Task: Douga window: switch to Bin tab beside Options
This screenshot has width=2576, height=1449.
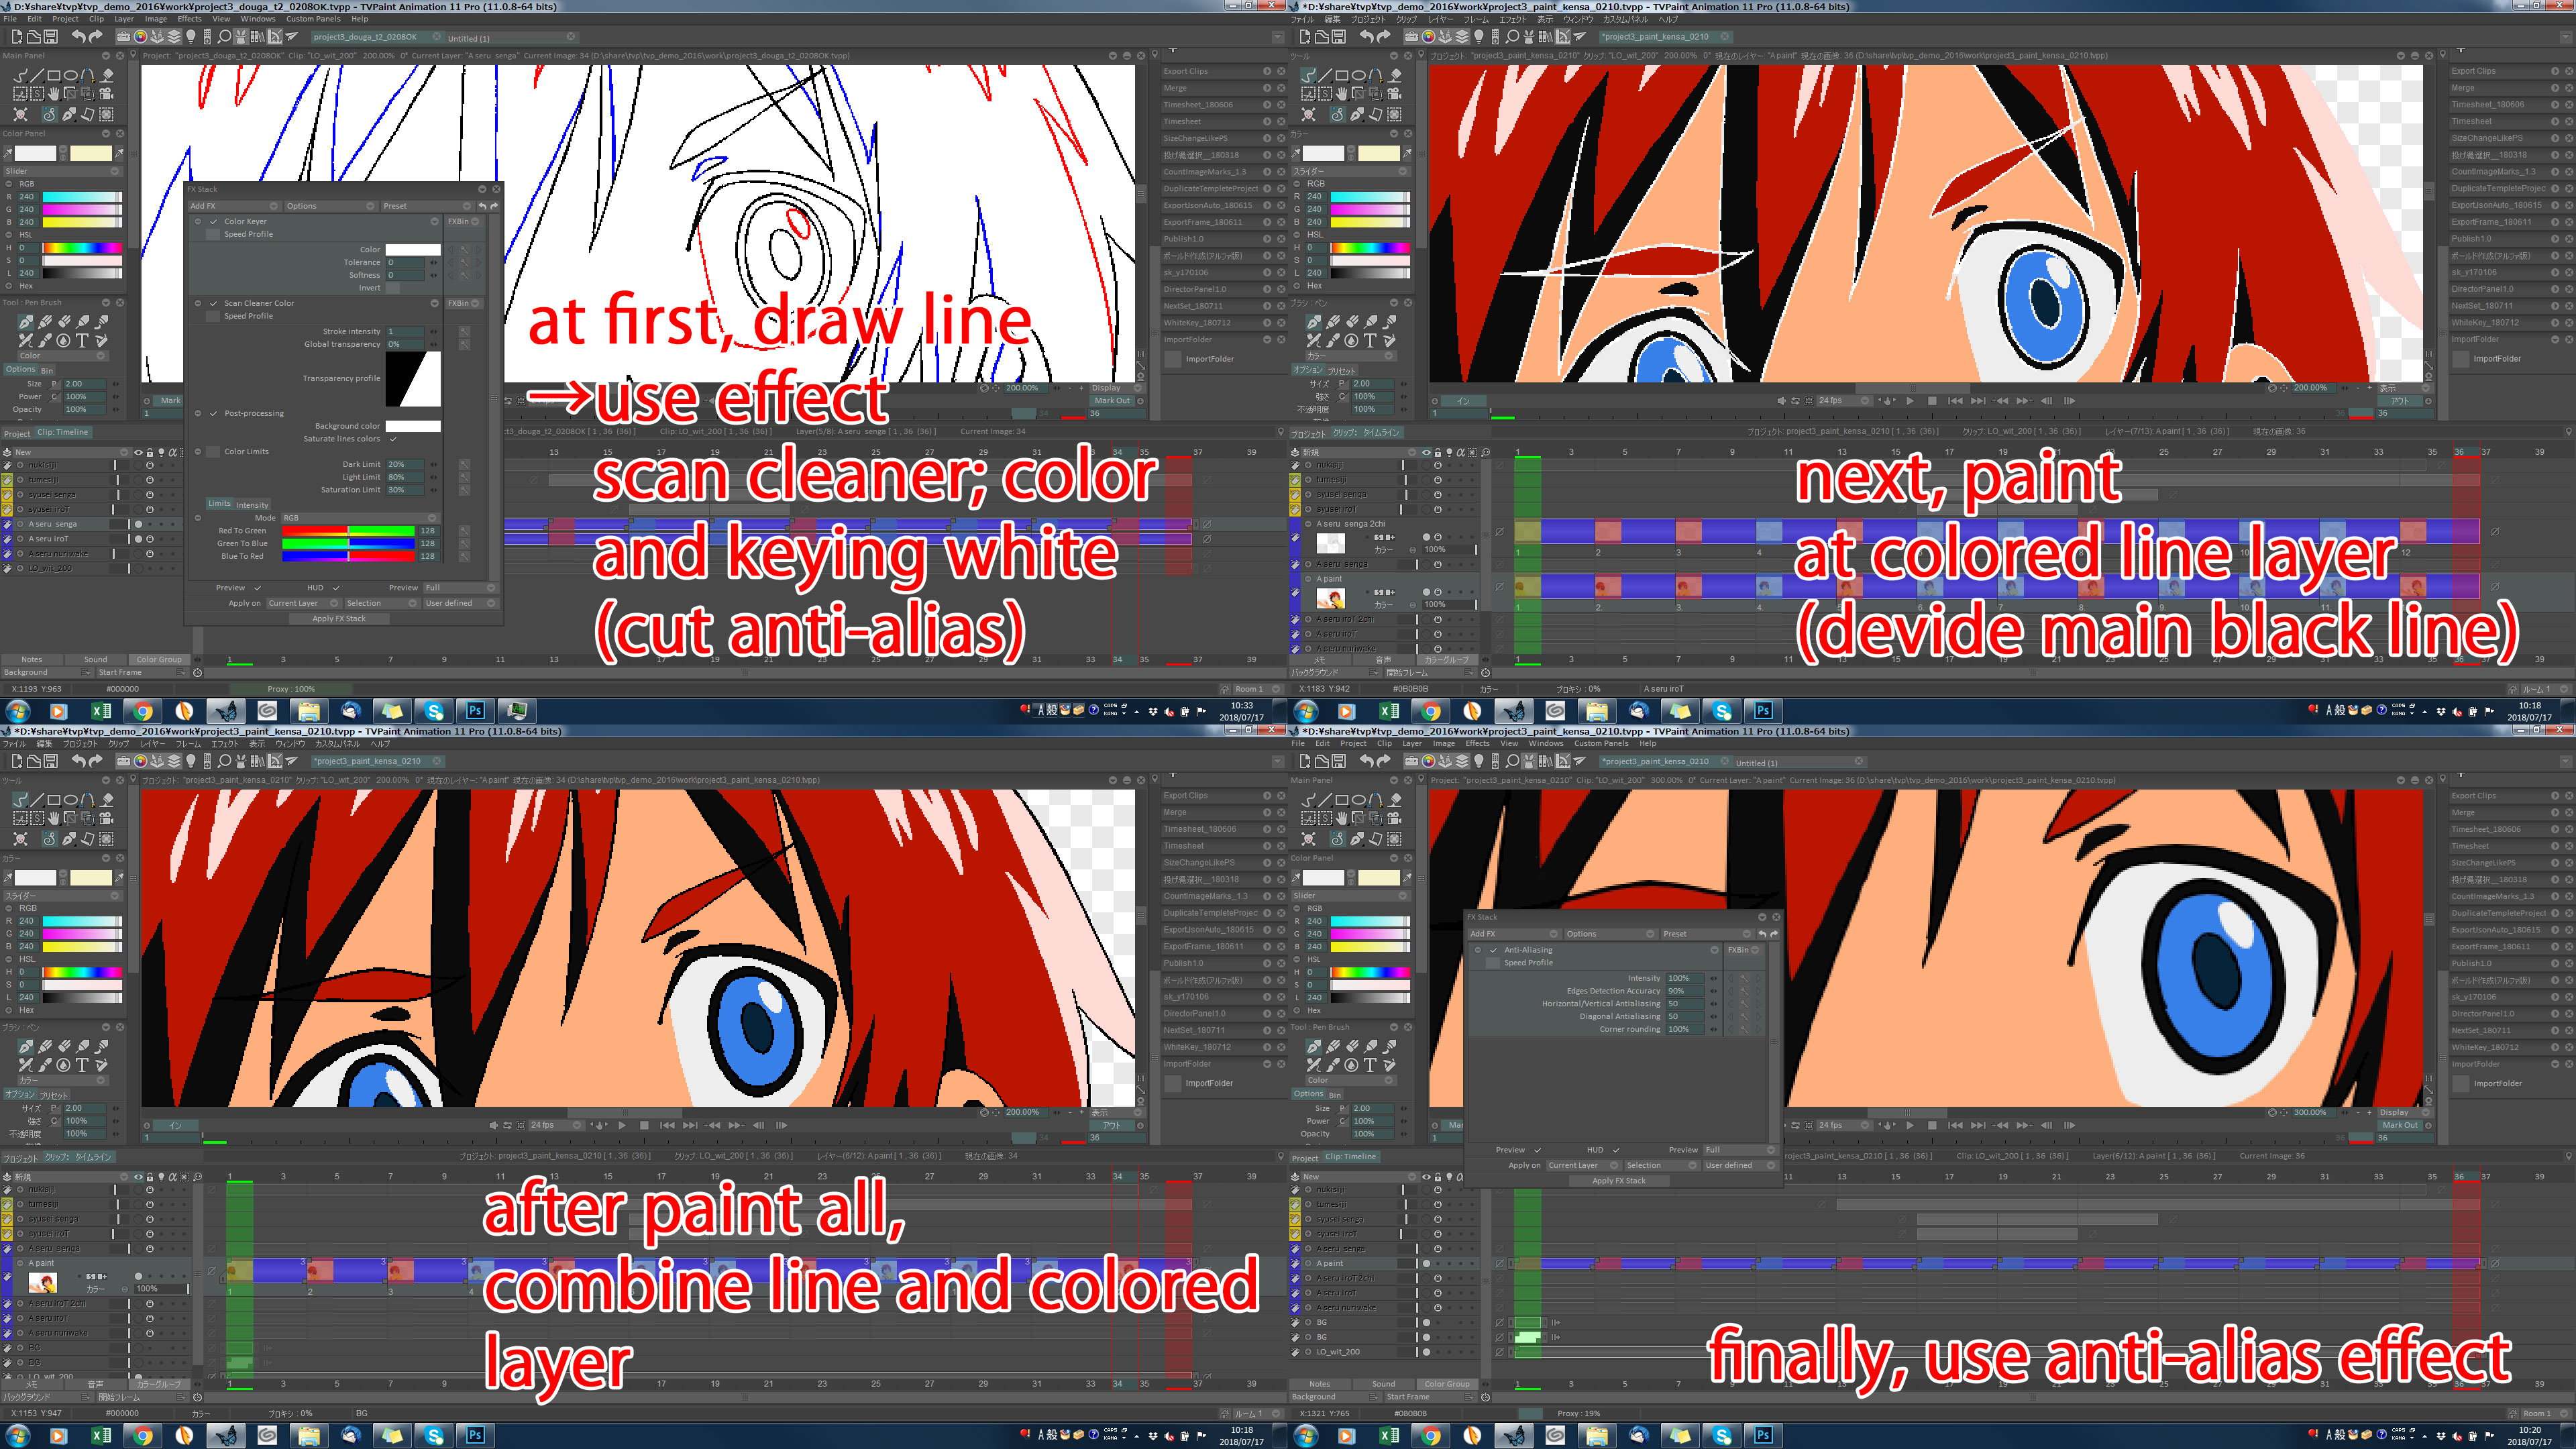Action: 47,370
